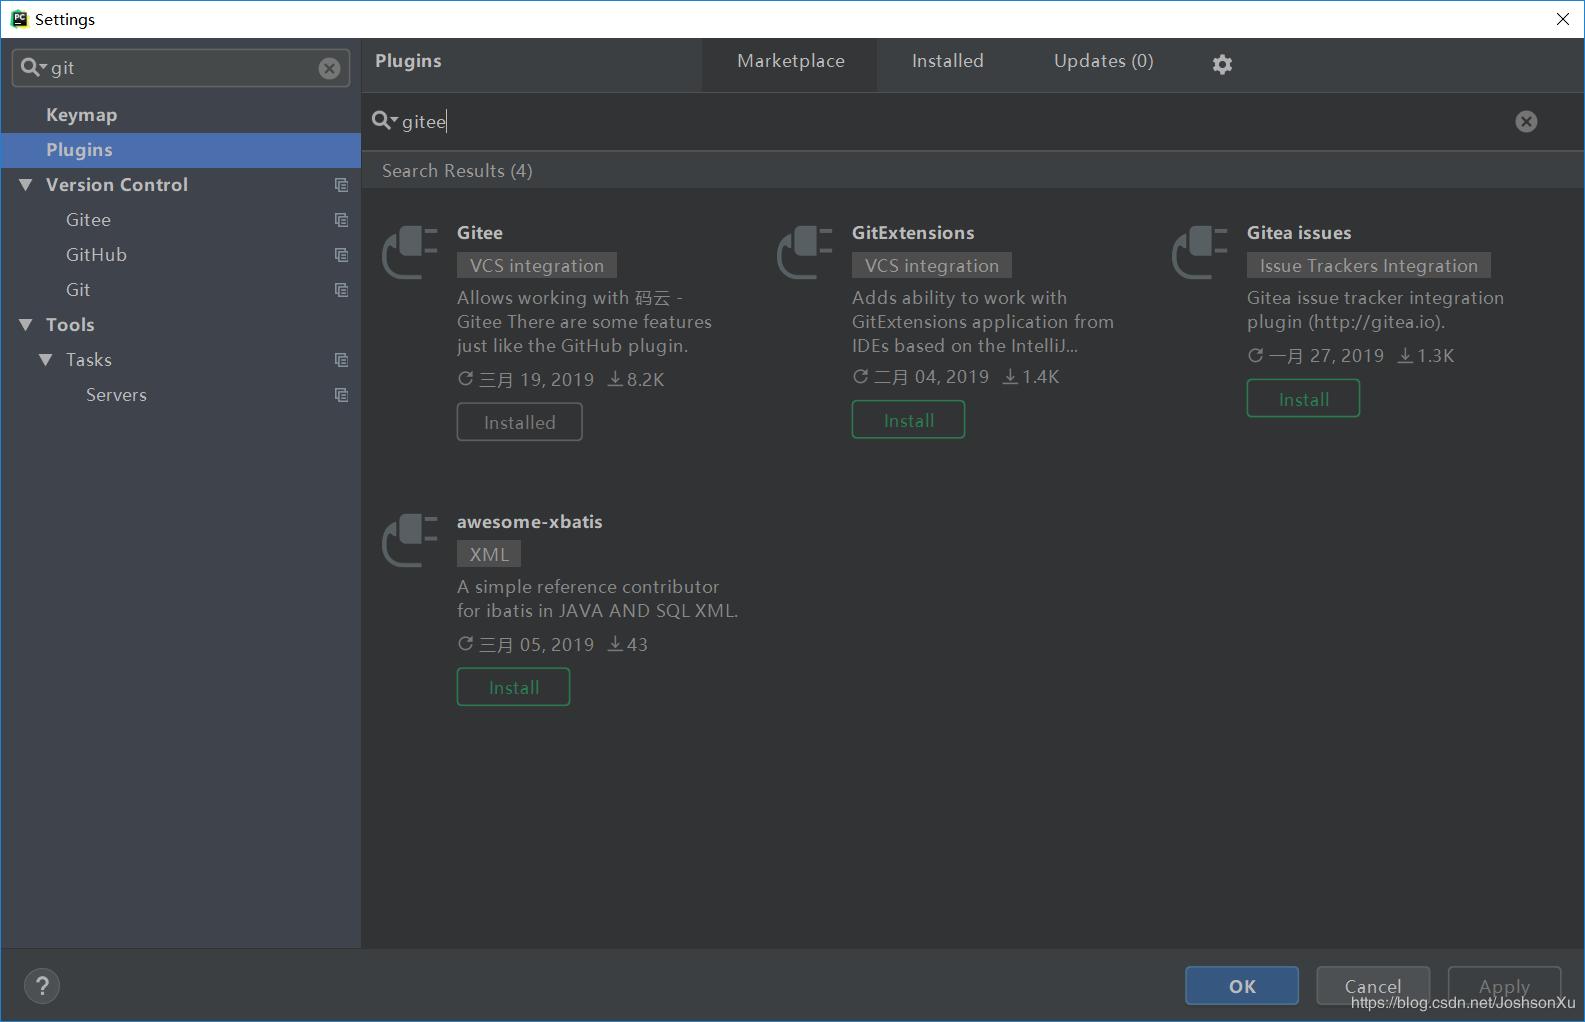Click the Issue Trackers Integration tag

tap(1369, 265)
